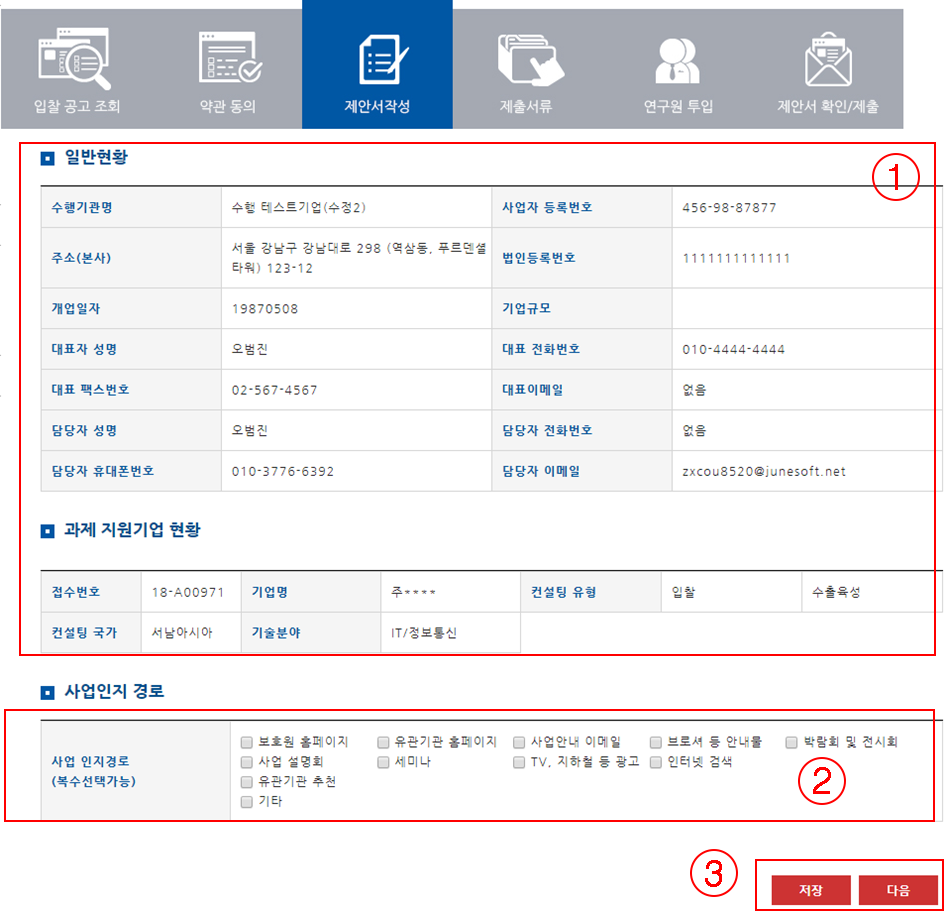This screenshot has height=915, width=950.
Task: Toggle the 사업 설명회 checkbox
Action: pyautogui.click(x=246, y=762)
